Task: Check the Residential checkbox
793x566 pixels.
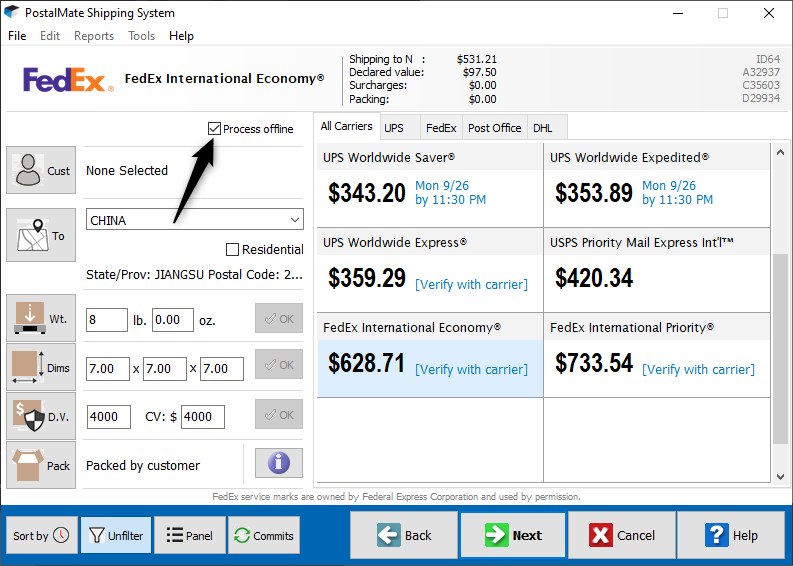Action: (232, 249)
